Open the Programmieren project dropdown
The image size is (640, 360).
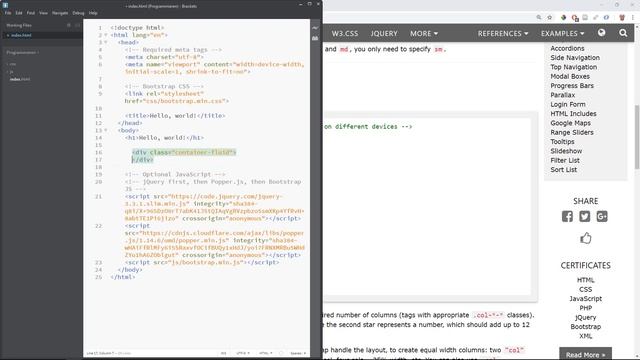coord(23,52)
